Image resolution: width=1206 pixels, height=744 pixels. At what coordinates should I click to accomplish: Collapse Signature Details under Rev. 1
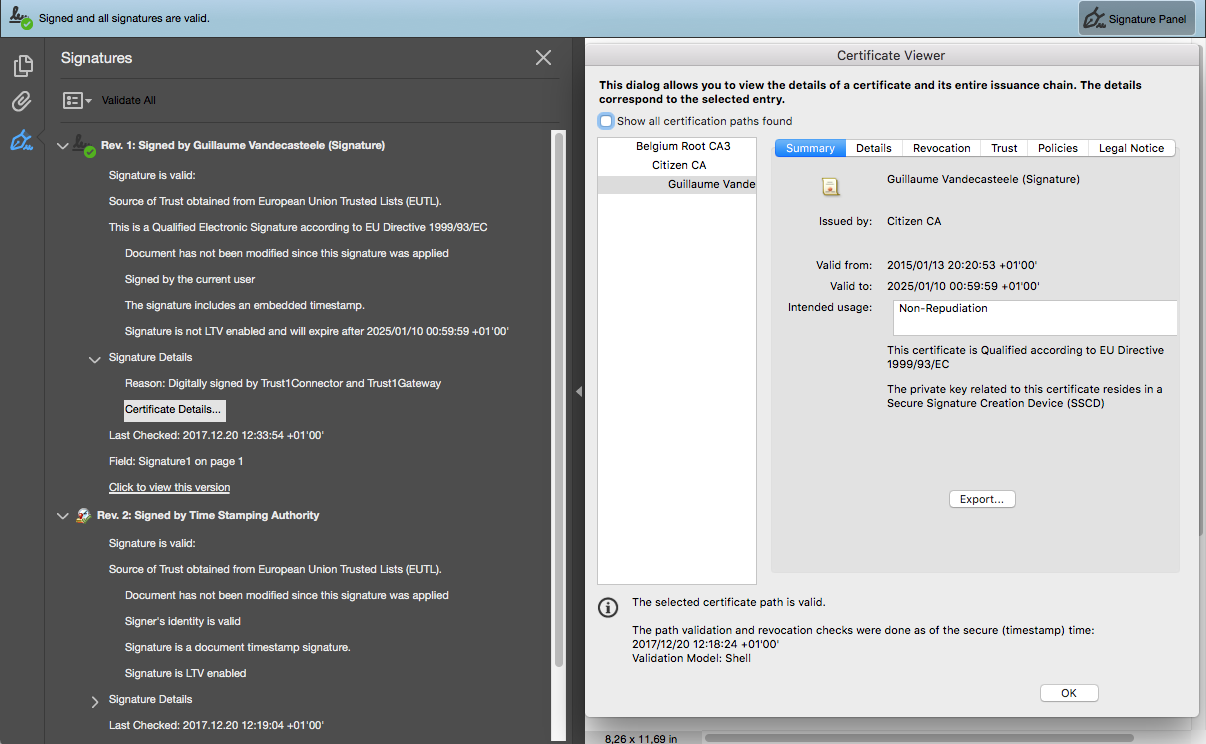tap(95, 358)
